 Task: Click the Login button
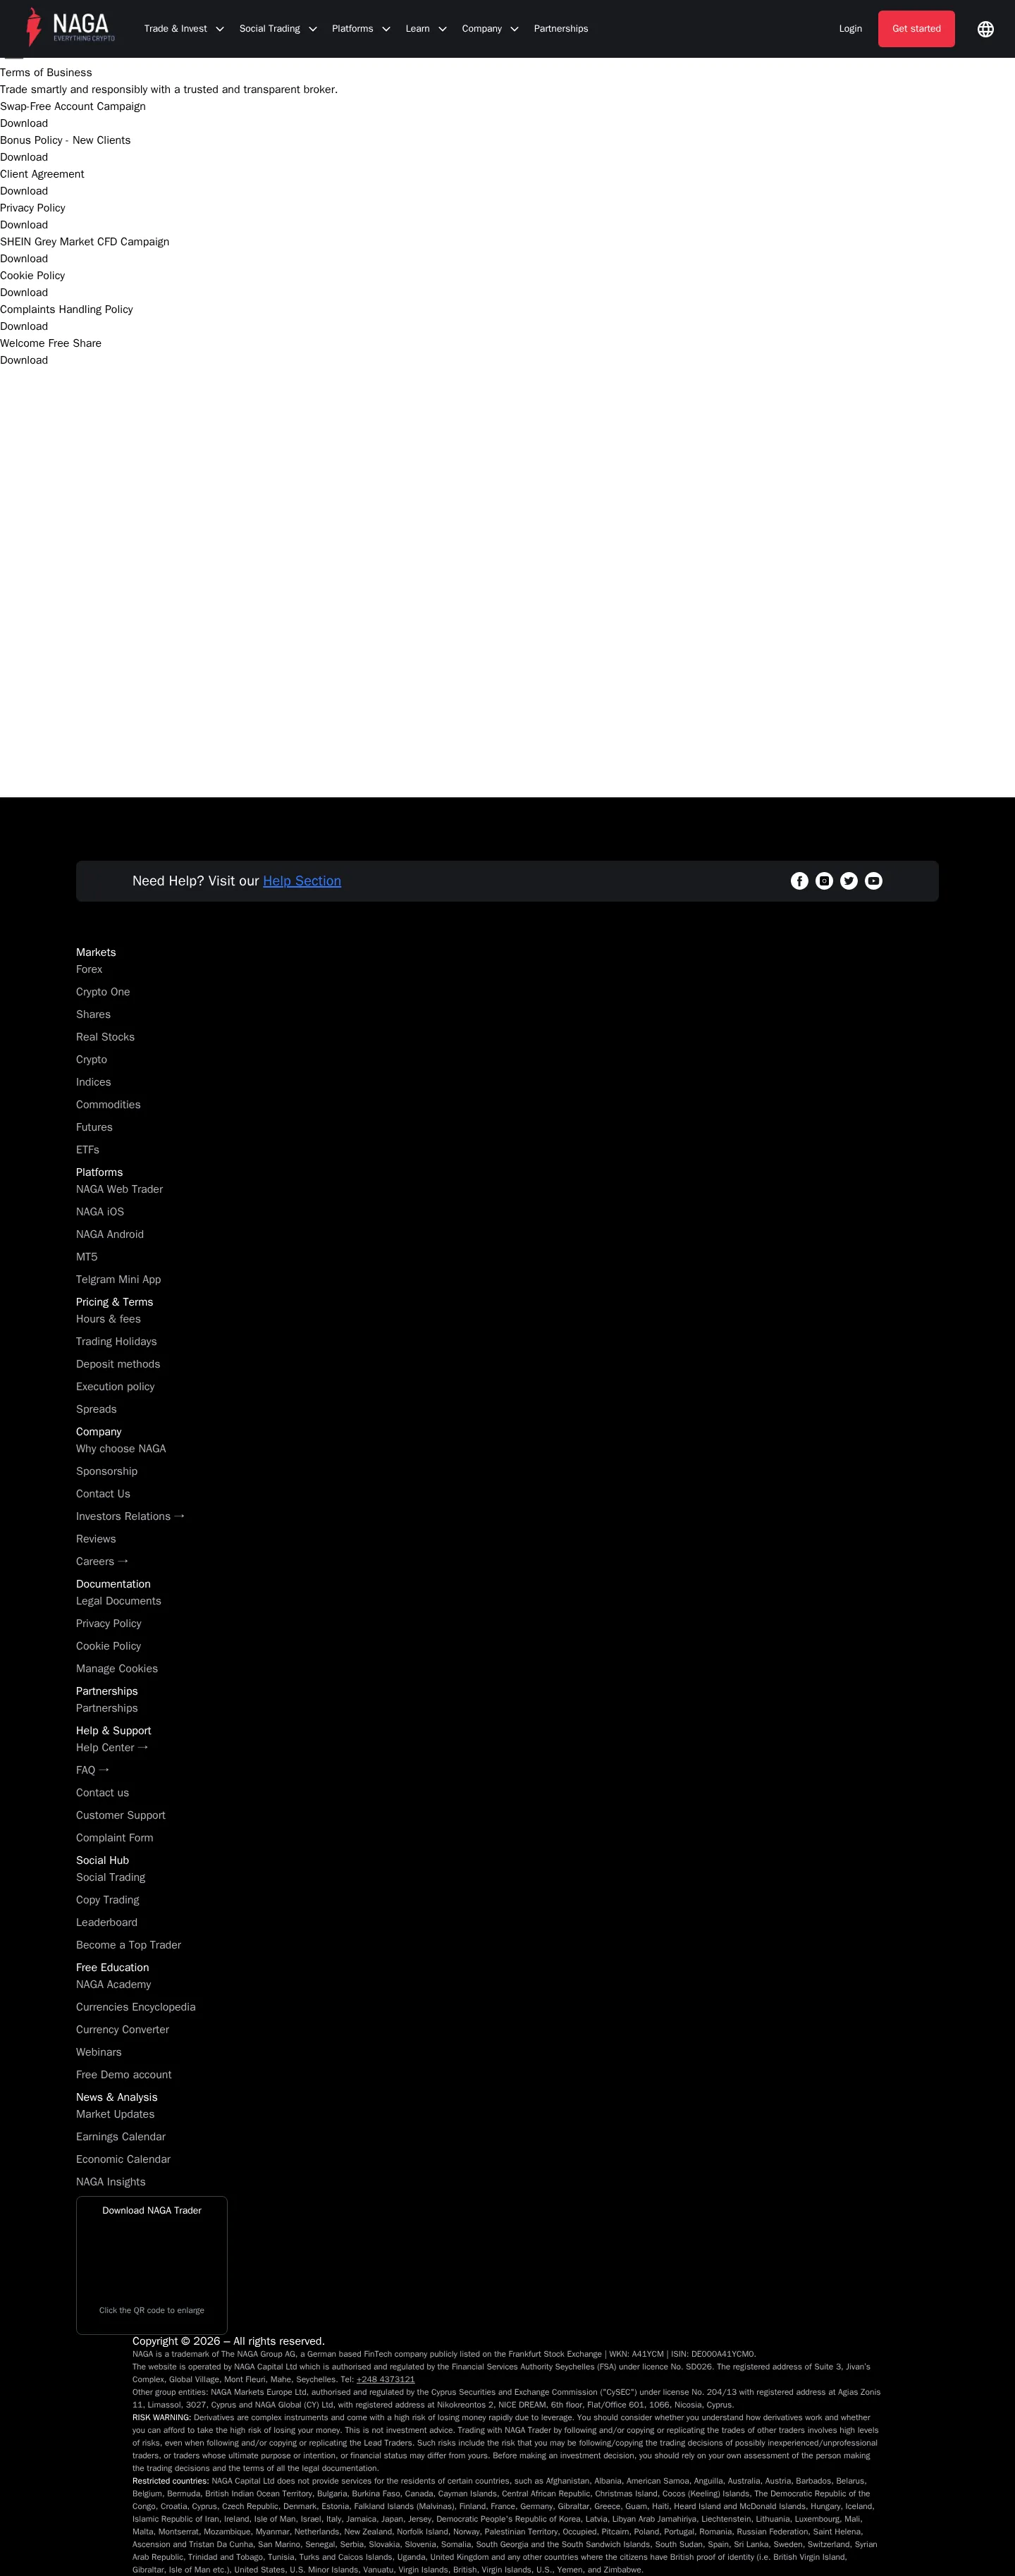pos(850,29)
